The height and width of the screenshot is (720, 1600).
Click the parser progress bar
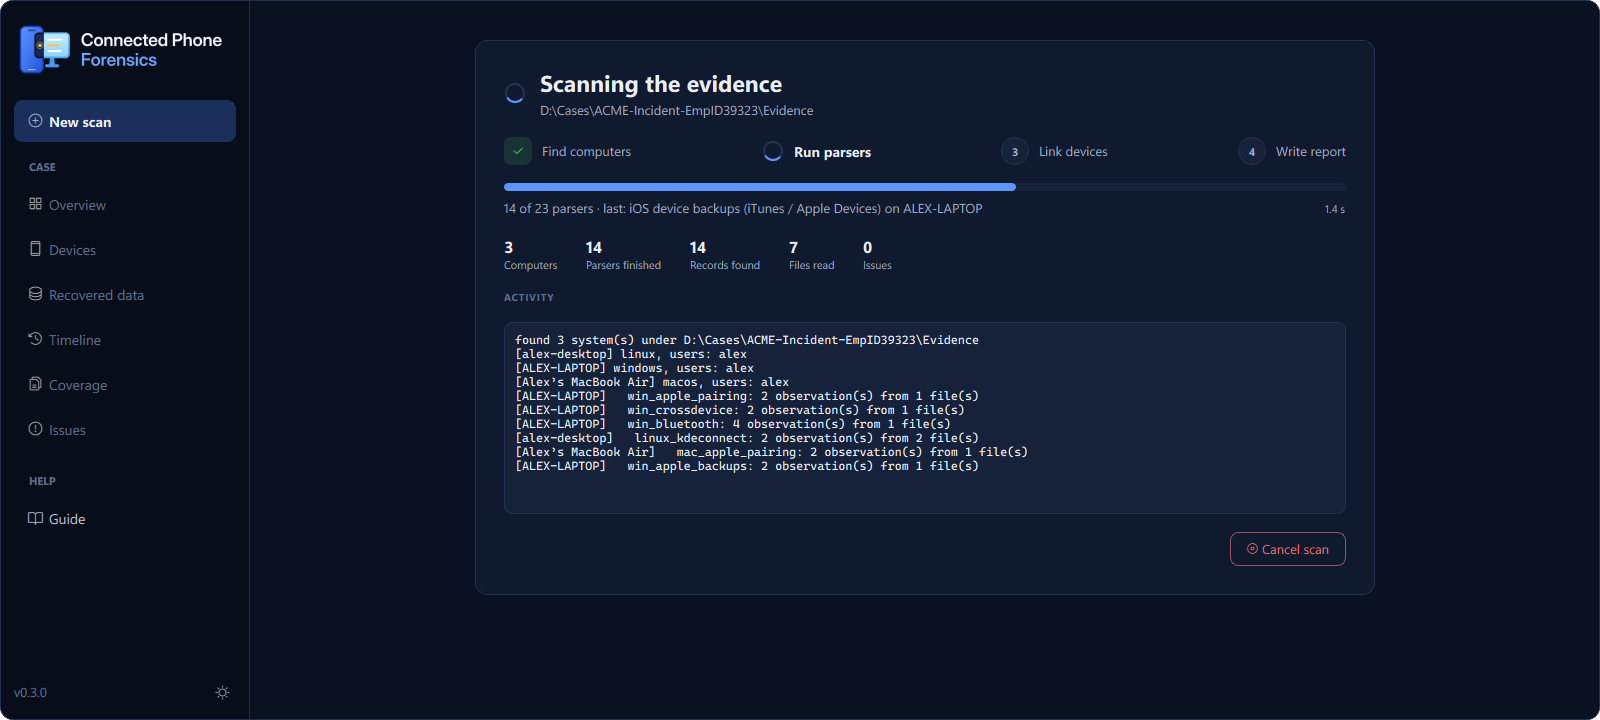coord(925,187)
